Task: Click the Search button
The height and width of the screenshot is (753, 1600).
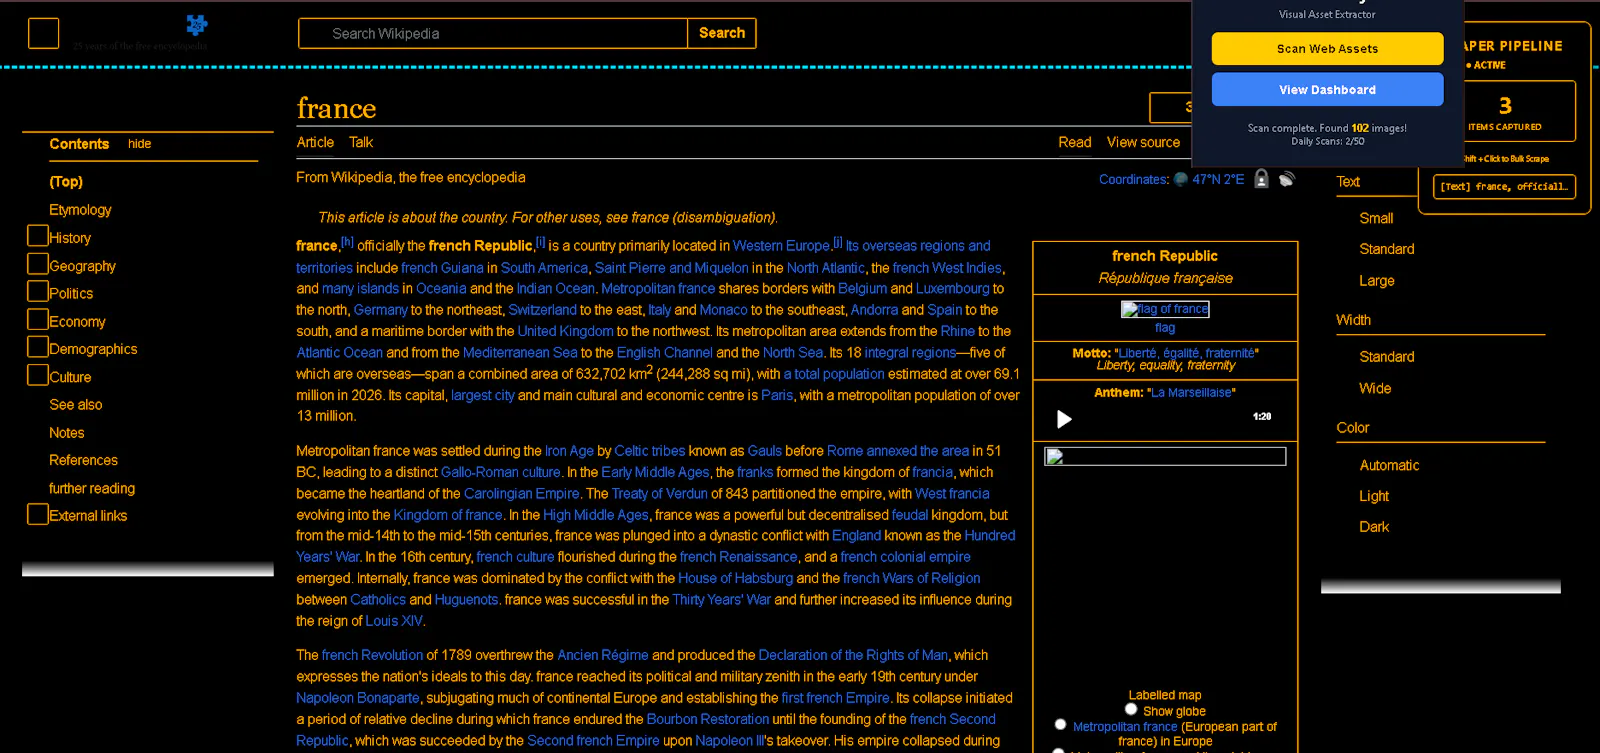Action: click(722, 33)
